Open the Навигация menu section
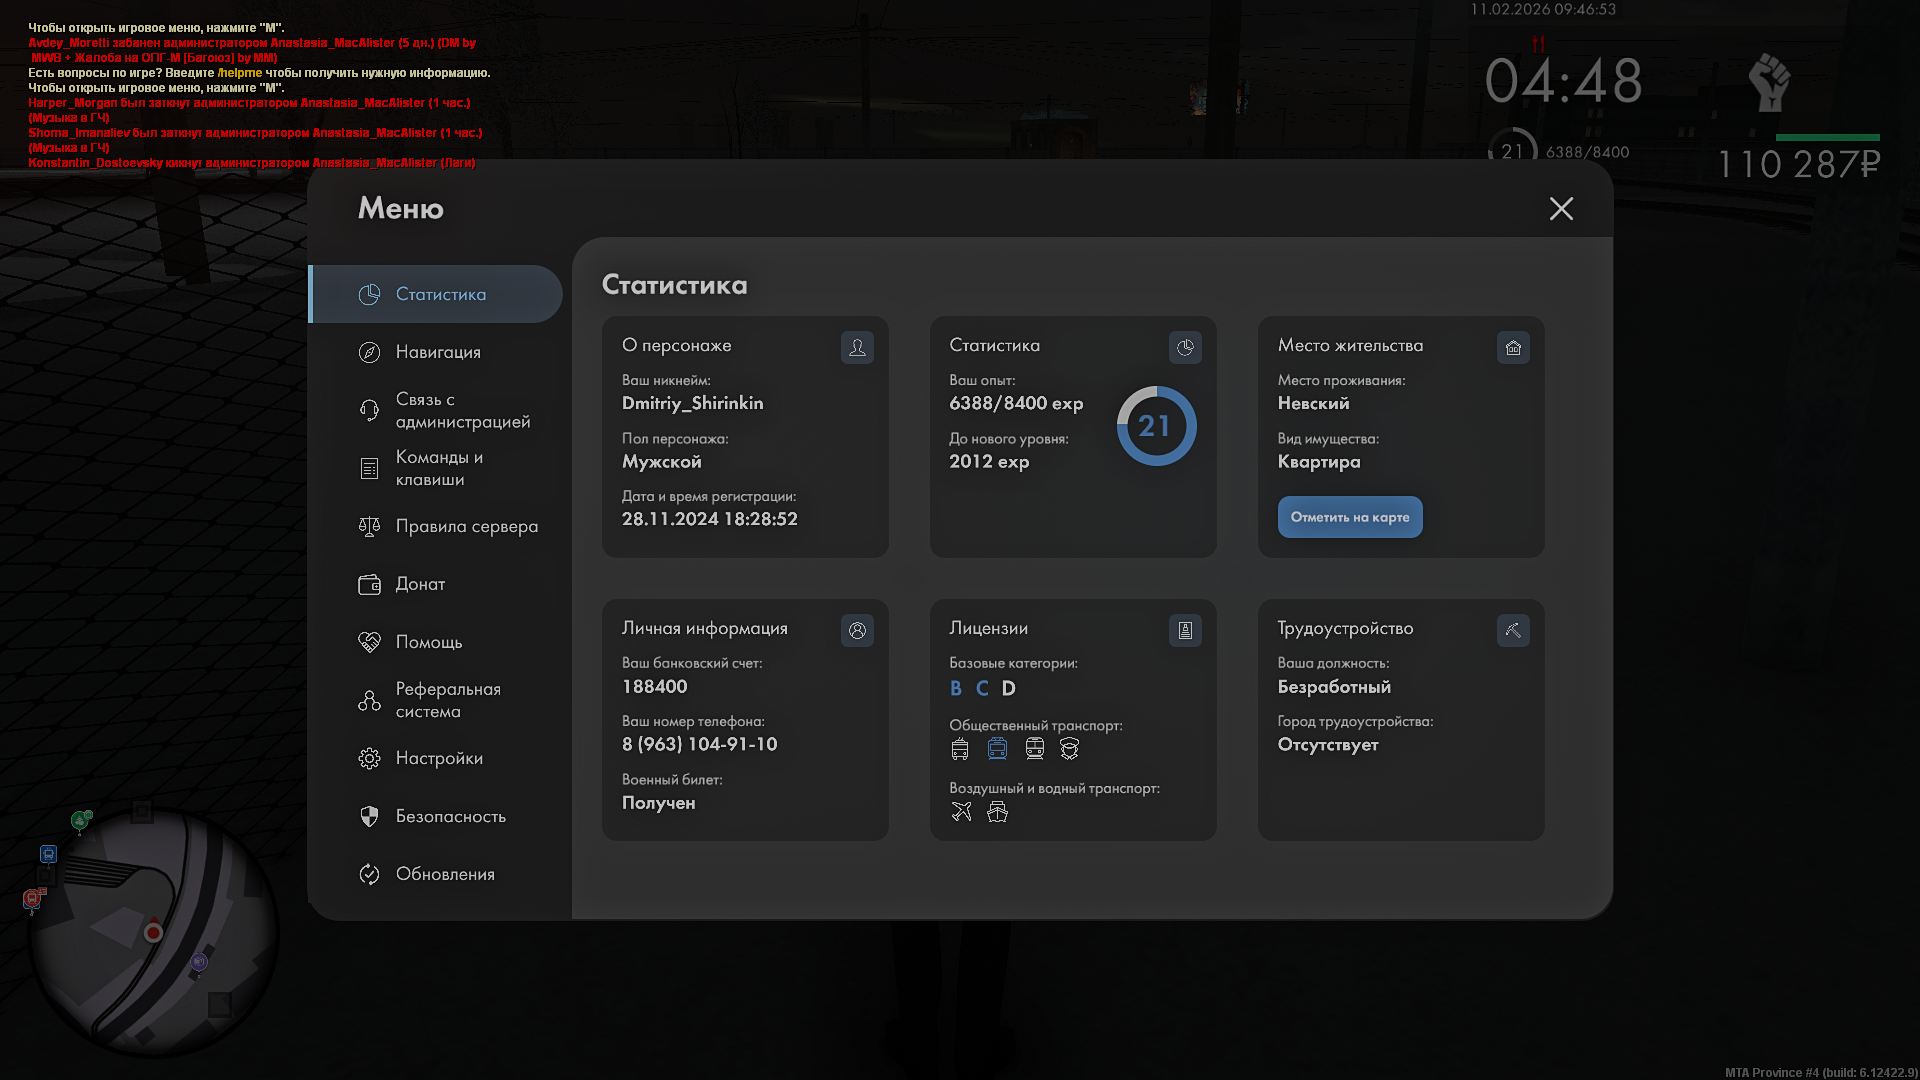Image resolution: width=1920 pixels, height=1080 pixels. (438, 352)
